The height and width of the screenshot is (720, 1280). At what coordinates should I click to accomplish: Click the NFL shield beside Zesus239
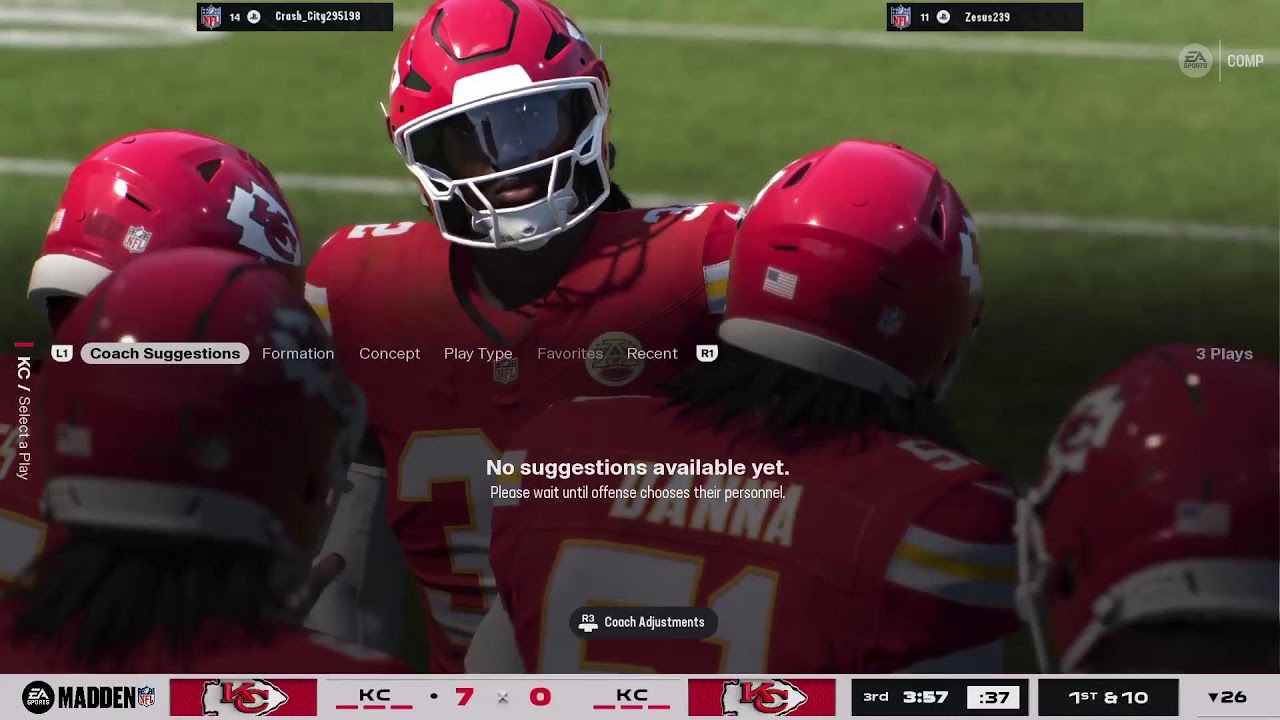click(901, 17)
